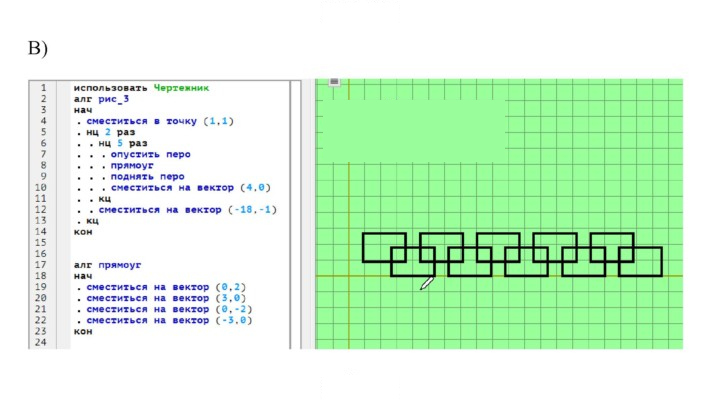Click line number 16 in the gutter
Viewport: 720px width, 404px height.
click(x=40, y=254)
